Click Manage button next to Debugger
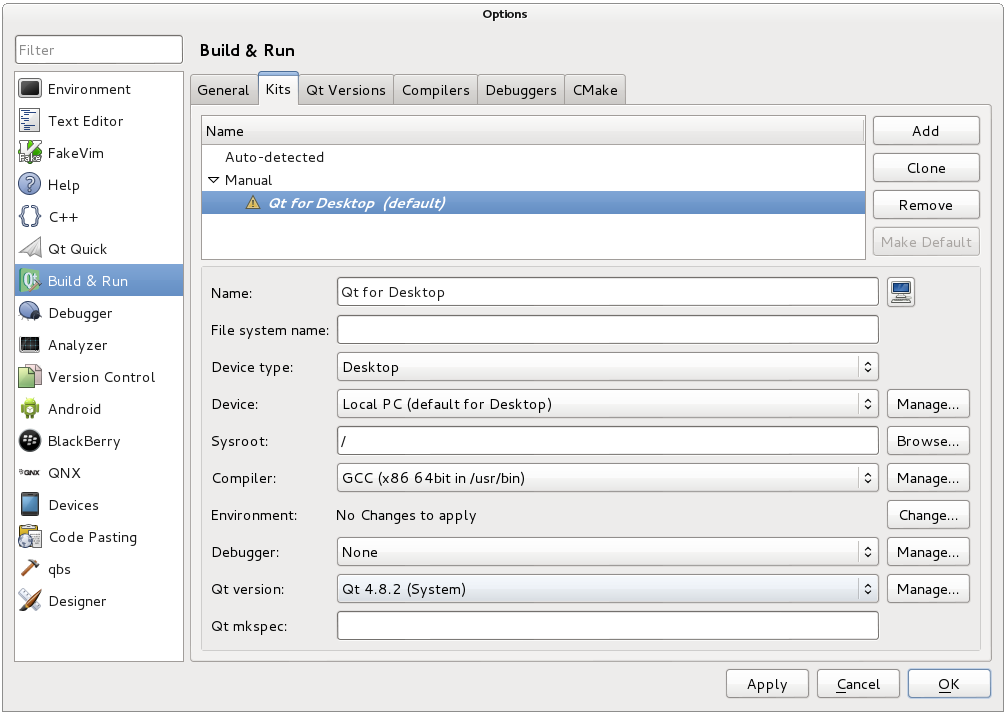Viewport: 1008px width, 716px height. [928, 552]
